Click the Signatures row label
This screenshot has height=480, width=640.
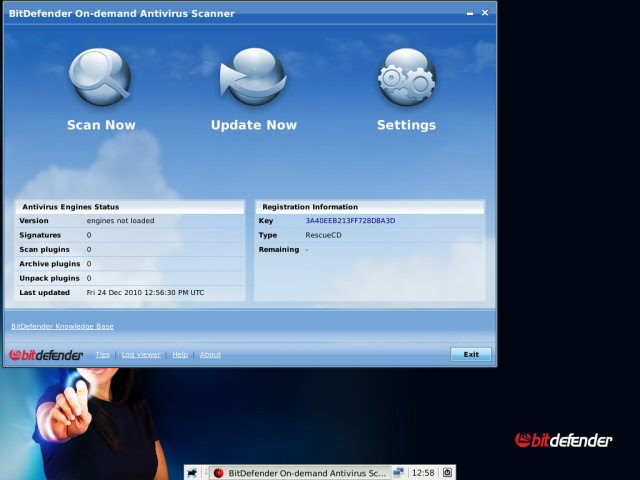[40, 235]
